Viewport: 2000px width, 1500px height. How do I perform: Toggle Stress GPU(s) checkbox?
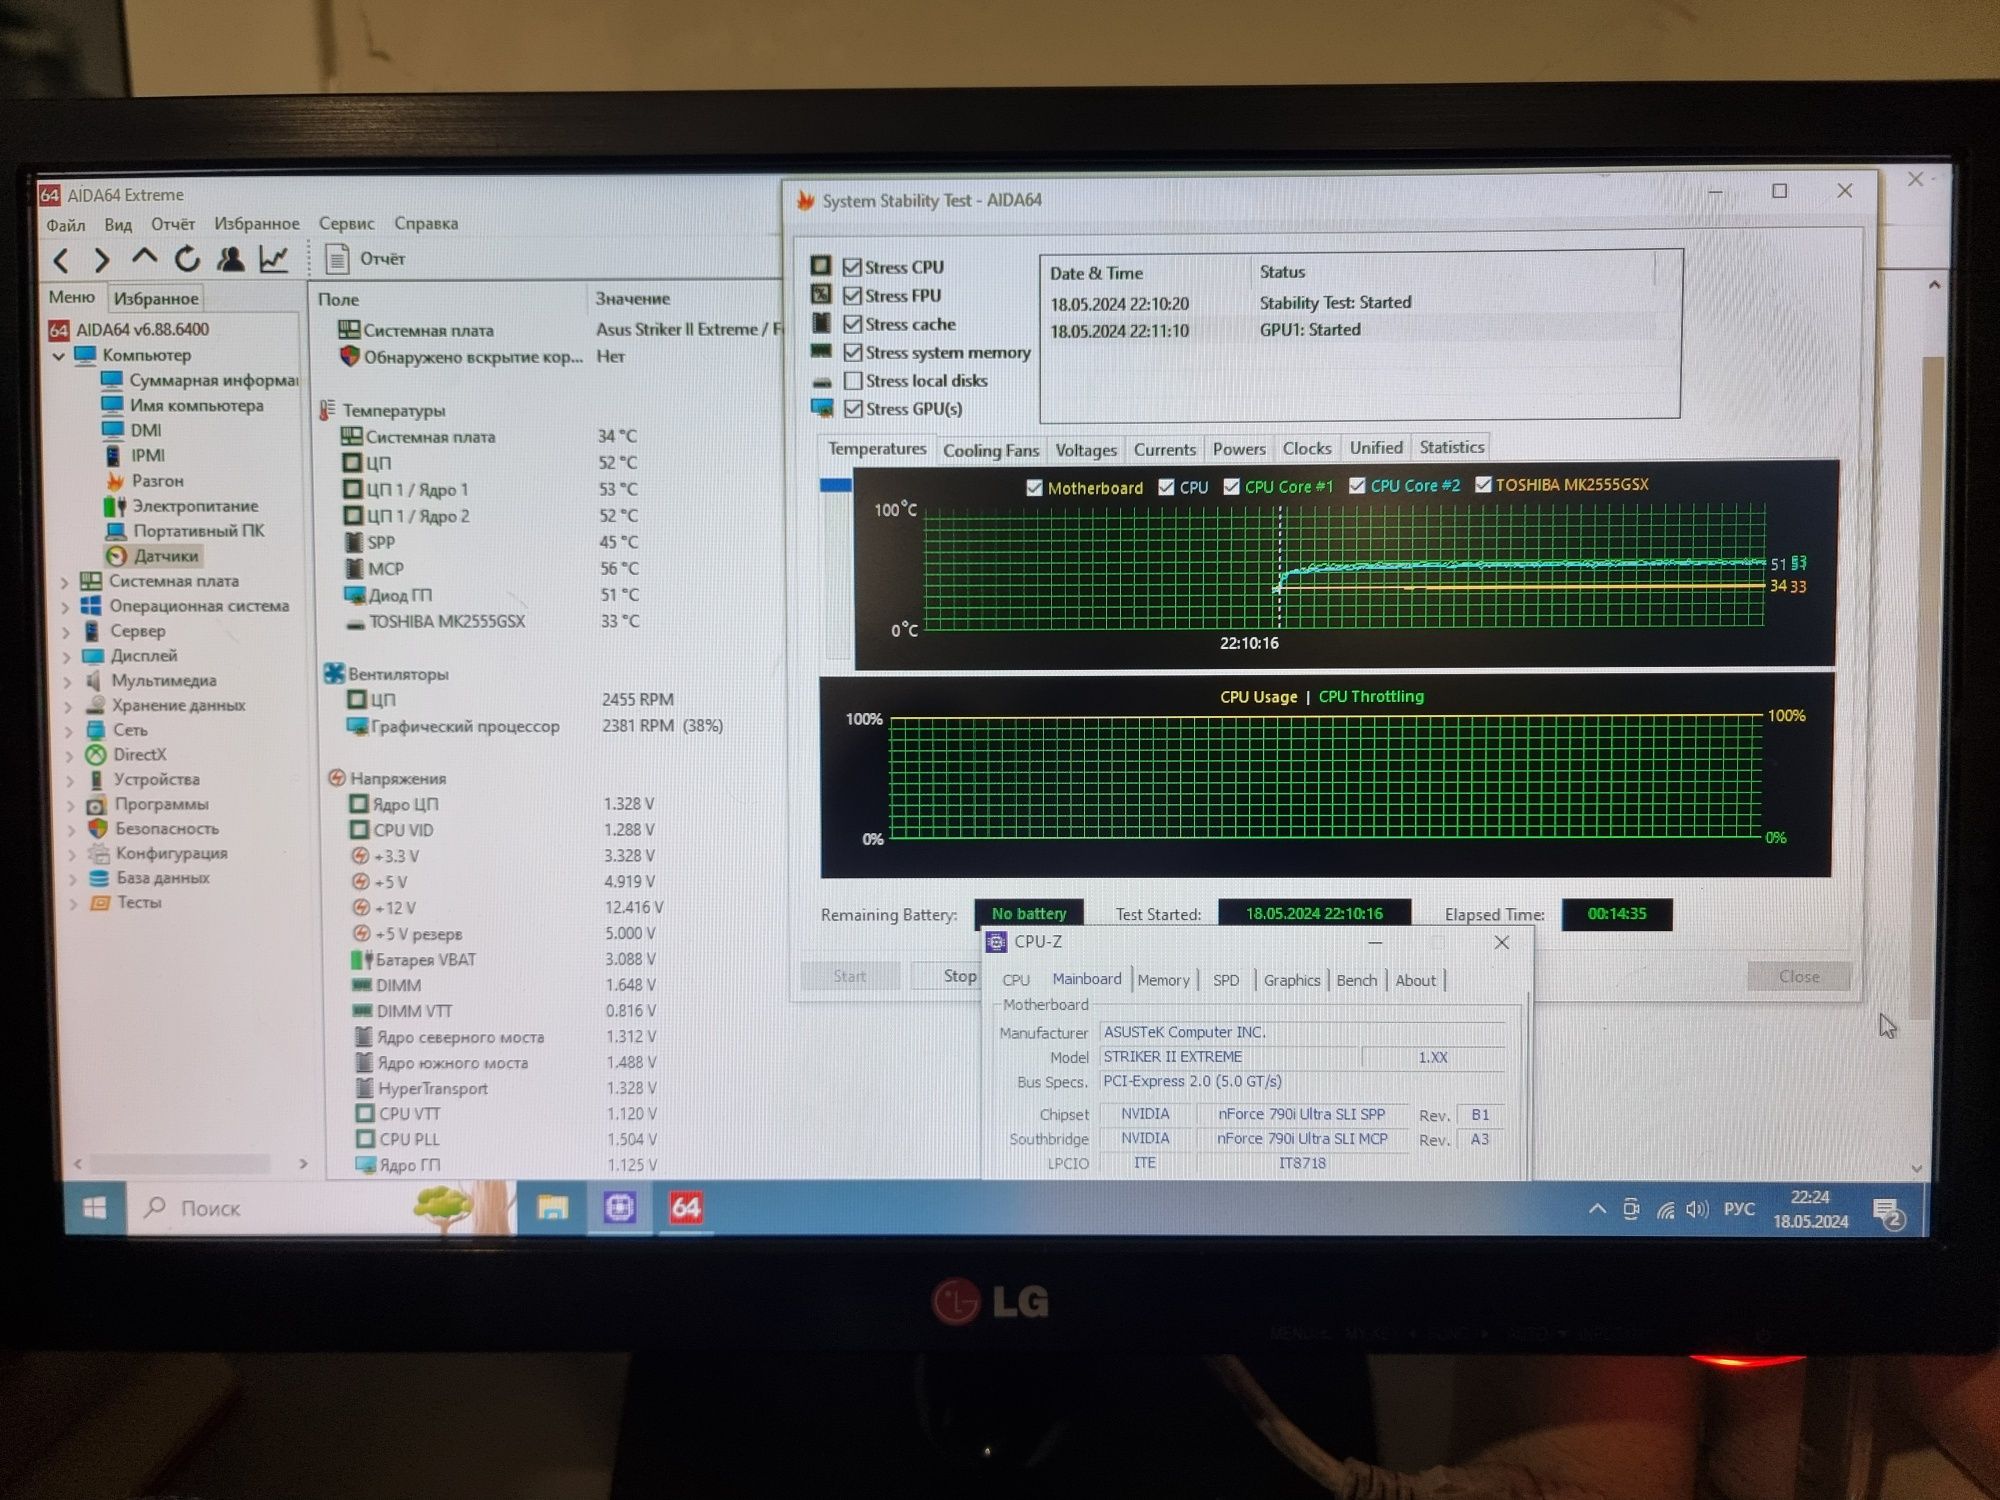[x=853, y=409]
